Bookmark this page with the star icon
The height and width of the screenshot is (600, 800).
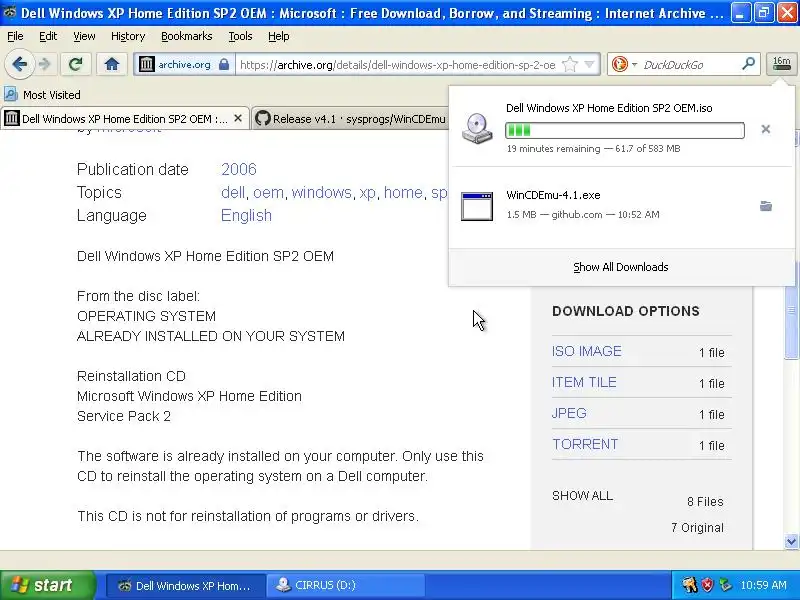point(570,64)
